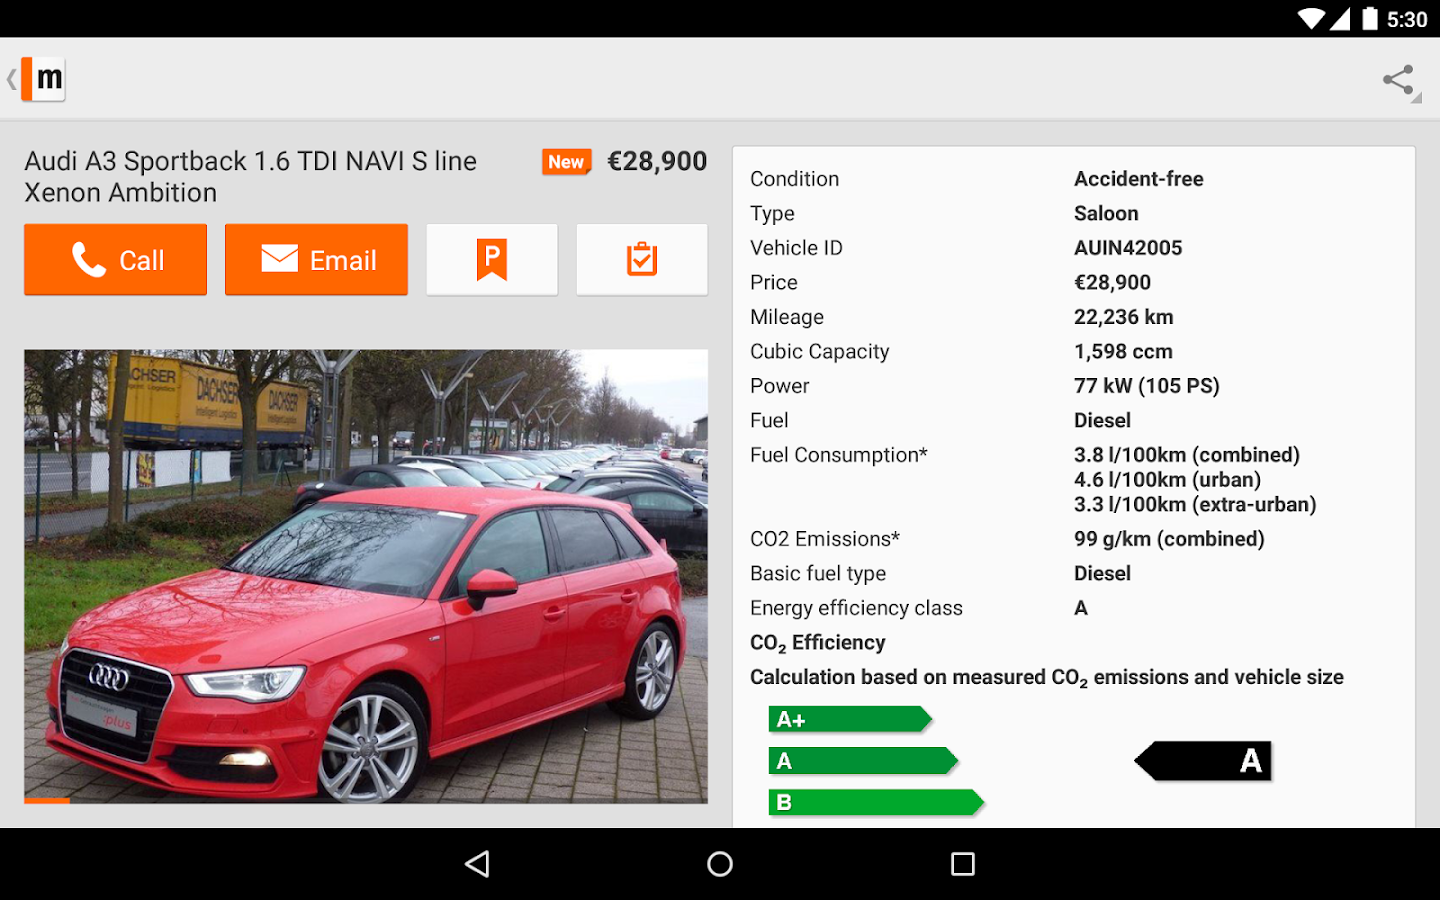The height and width of the screenshot is (900, 1440).
Task: Select the €28,900 value in Price row
Action: tap(1112, 283)
